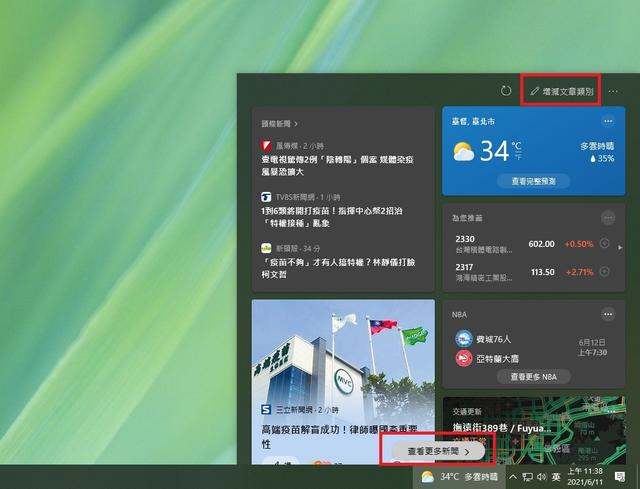Open the panel's top-right more options menu
The image size is (640, 489).
[x=613, y=91]
